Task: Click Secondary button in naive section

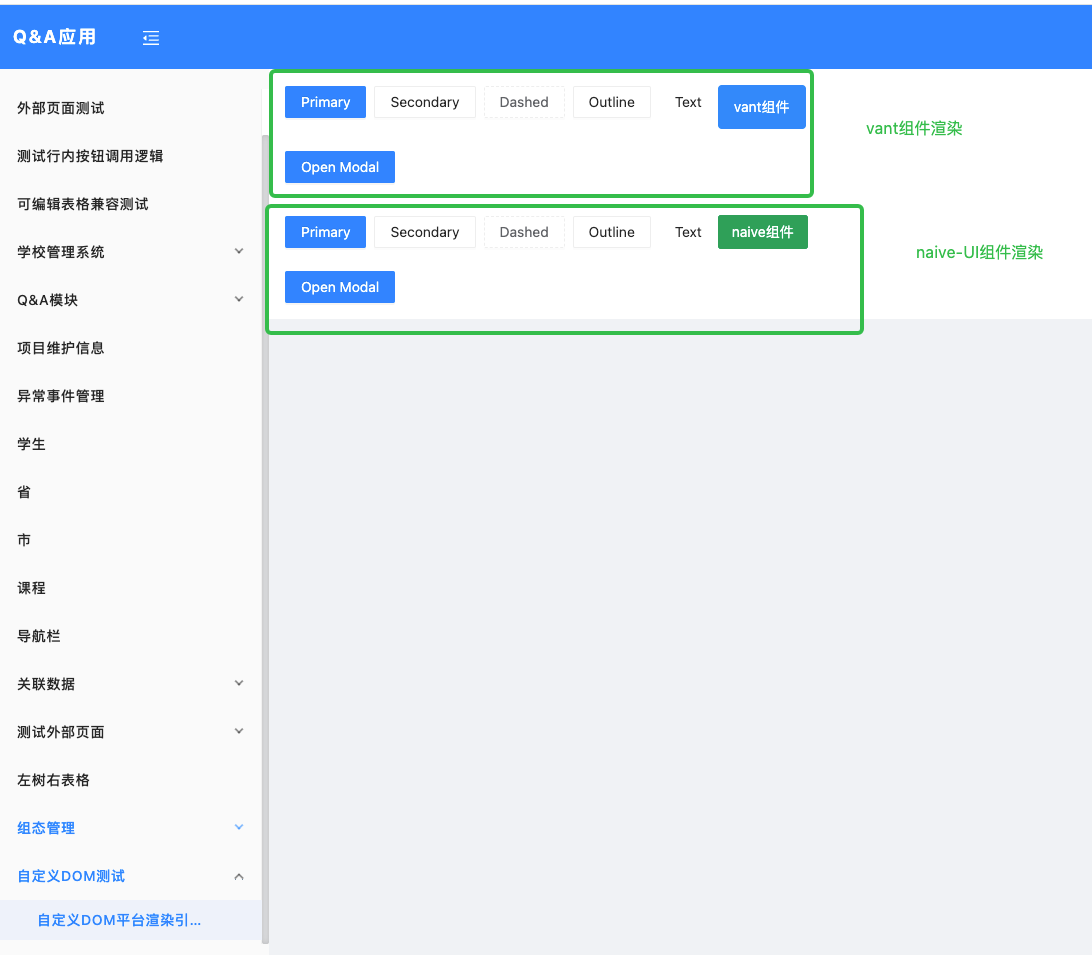Action: coord(425,232)
